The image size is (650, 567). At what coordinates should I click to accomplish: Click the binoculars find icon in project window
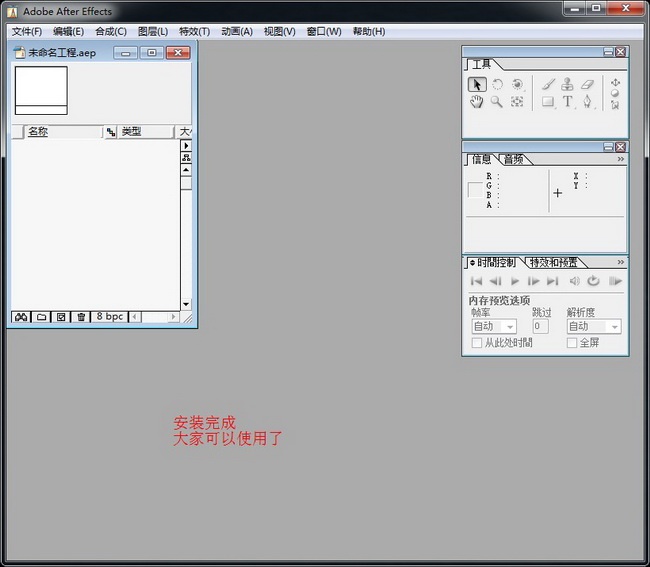tap(21, 317)
